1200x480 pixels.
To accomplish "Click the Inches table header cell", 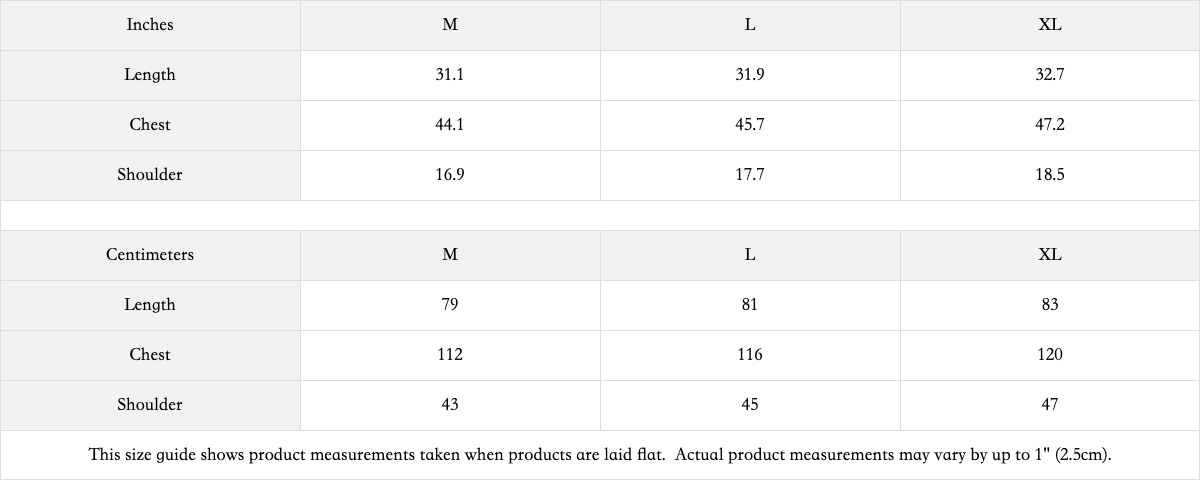I will [150, 25].
